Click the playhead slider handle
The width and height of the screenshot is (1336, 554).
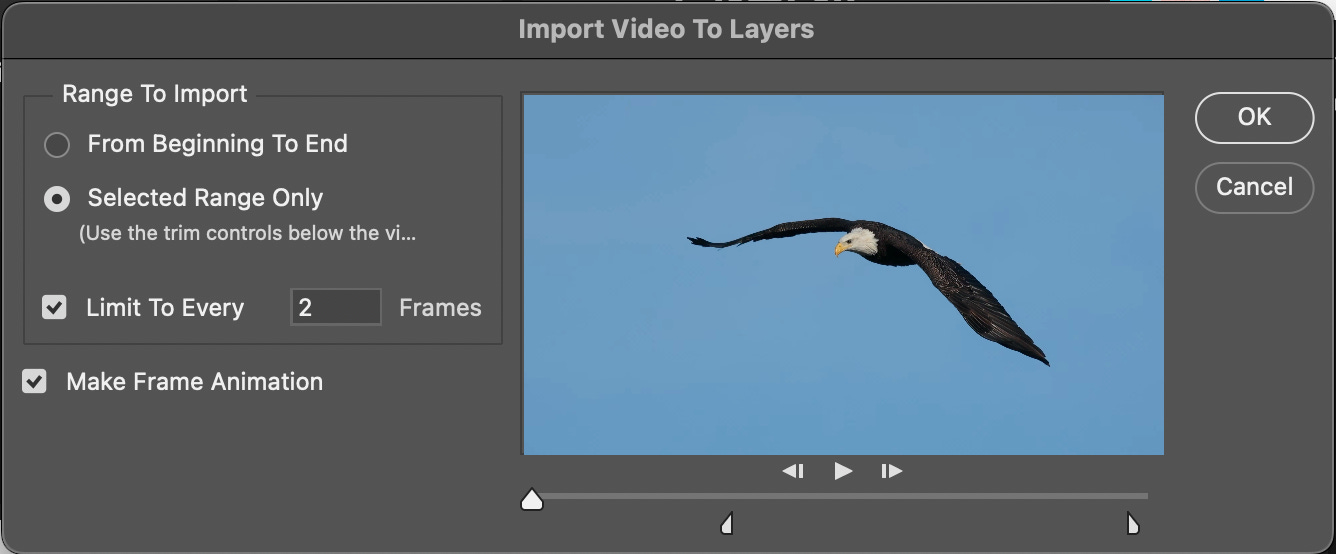[x=532, y=499]
